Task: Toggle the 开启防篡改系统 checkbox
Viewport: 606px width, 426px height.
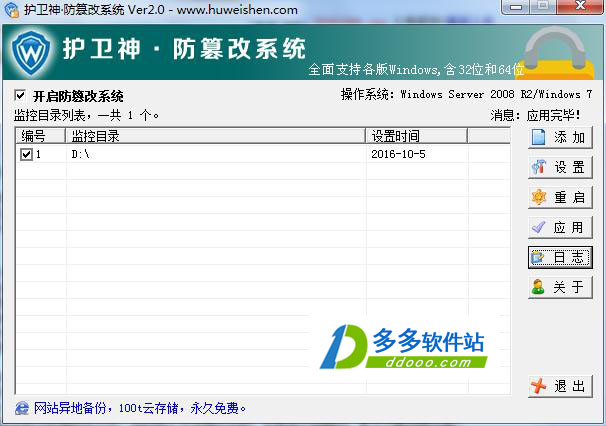Action: point(20,95)
